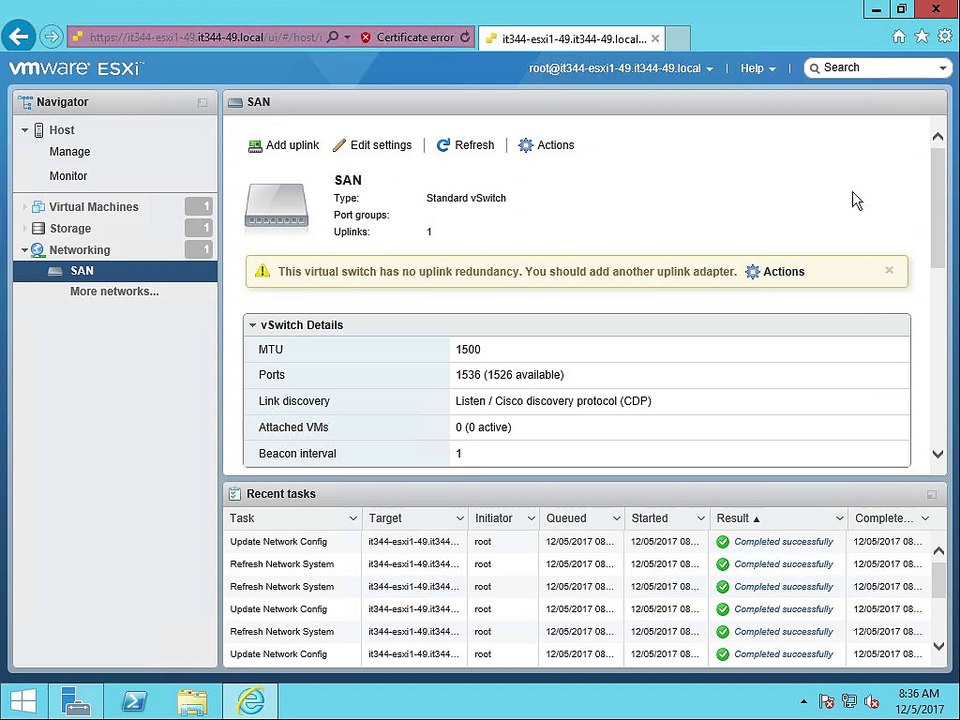
Task: Click the VMware ESXi logo
Action: pos(77,68)
